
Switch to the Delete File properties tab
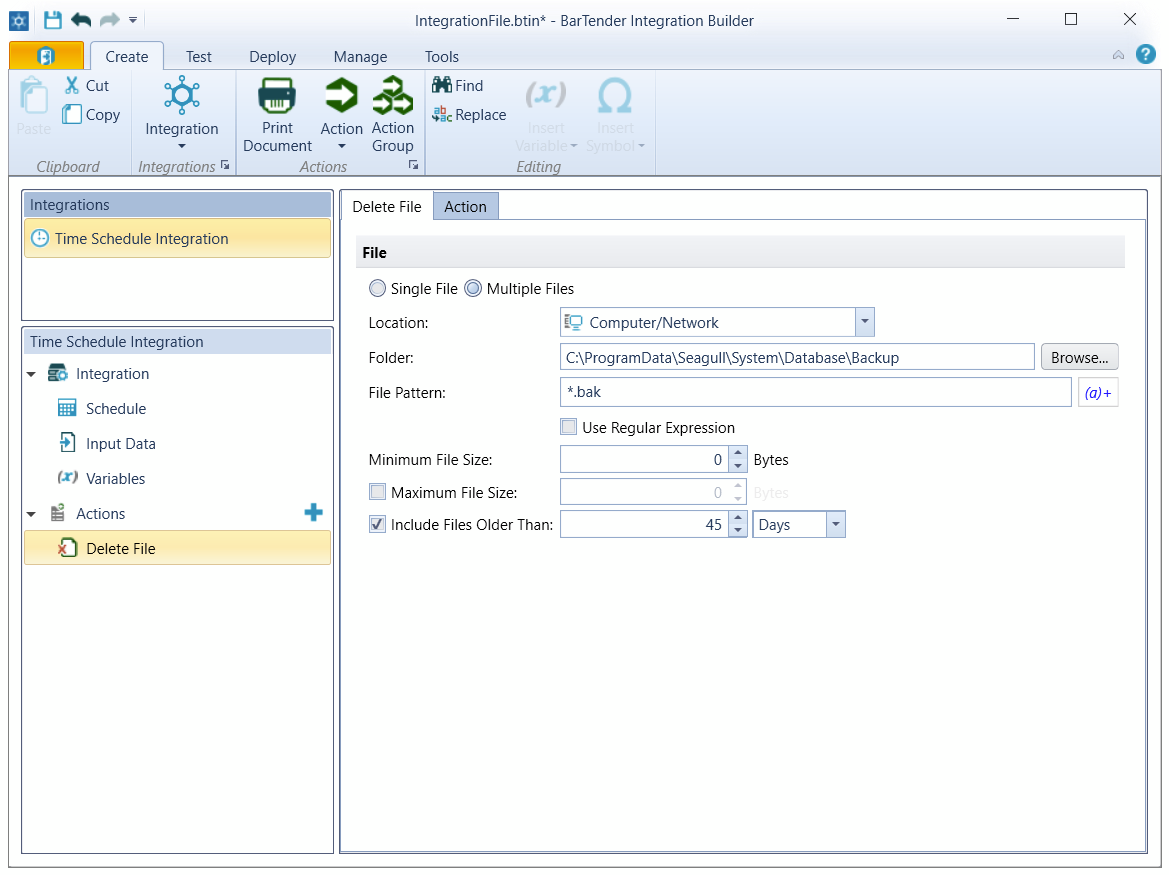(386, 206)
